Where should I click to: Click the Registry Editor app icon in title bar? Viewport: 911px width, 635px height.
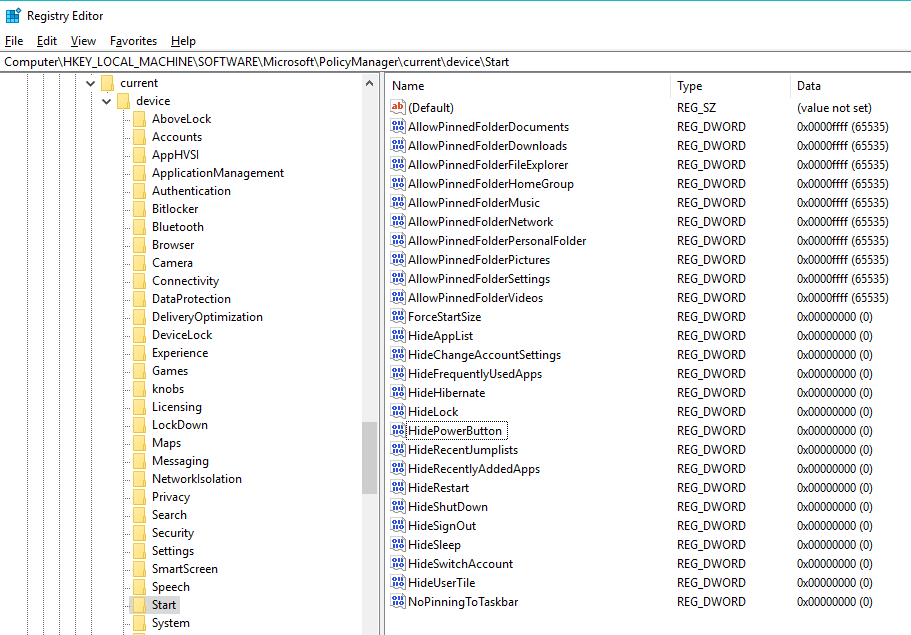click(x=13, y=16)
